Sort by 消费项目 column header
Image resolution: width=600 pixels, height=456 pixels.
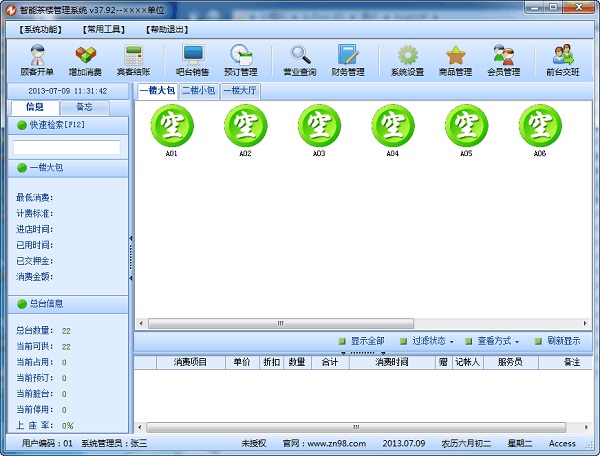(x=190, y=362)
